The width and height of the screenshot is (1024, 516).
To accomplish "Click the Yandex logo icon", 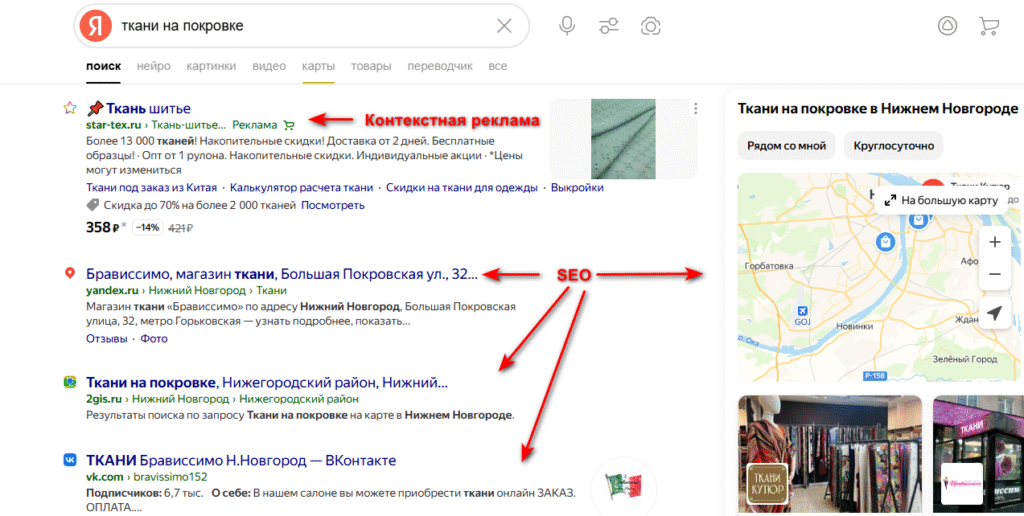I will point(96,25).
